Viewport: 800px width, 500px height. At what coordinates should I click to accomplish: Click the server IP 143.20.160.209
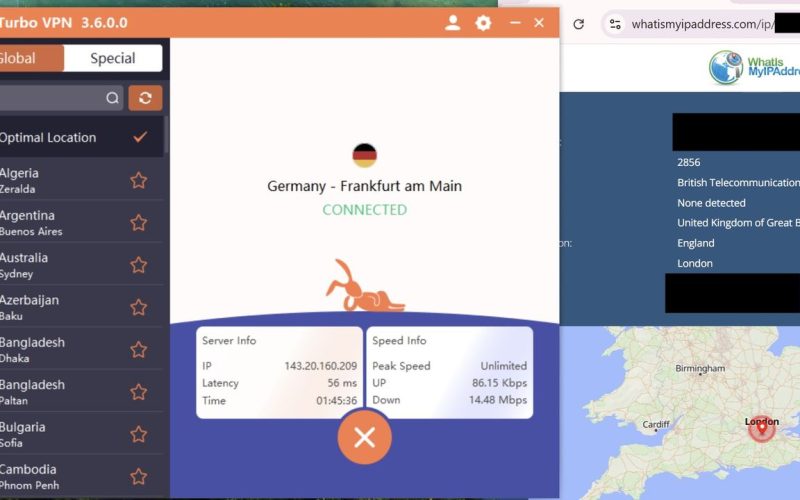321,366
